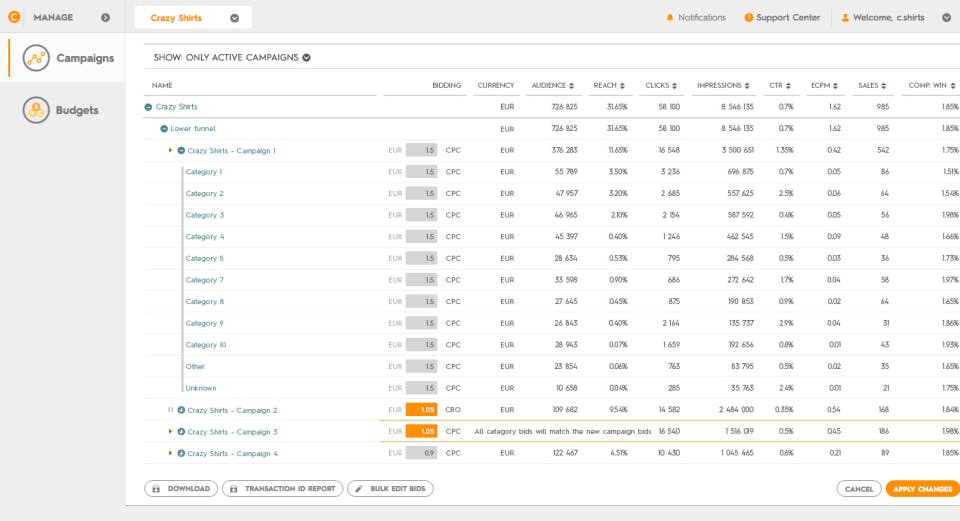This screenshot has height=521, width=960.
Task: Open the Support Center help icon
Action: click(x=749, y=18)
